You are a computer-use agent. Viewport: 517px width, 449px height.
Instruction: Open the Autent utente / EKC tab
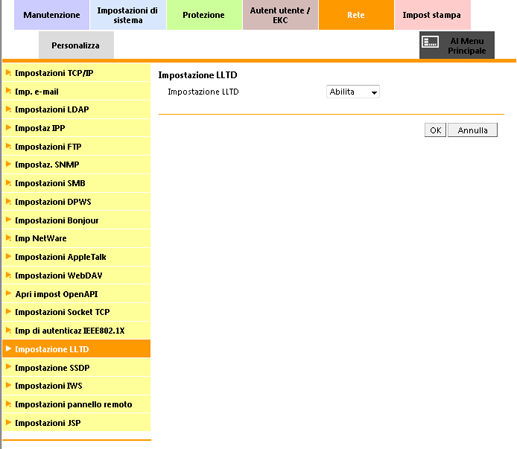280,15
